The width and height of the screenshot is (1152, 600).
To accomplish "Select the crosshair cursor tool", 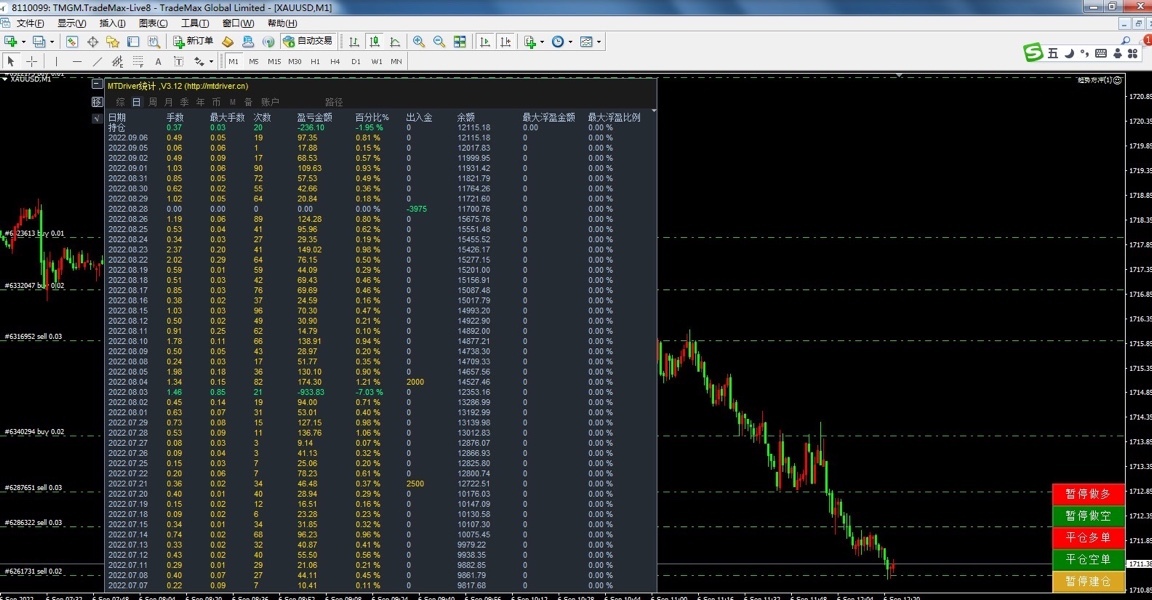I will 32,61.
